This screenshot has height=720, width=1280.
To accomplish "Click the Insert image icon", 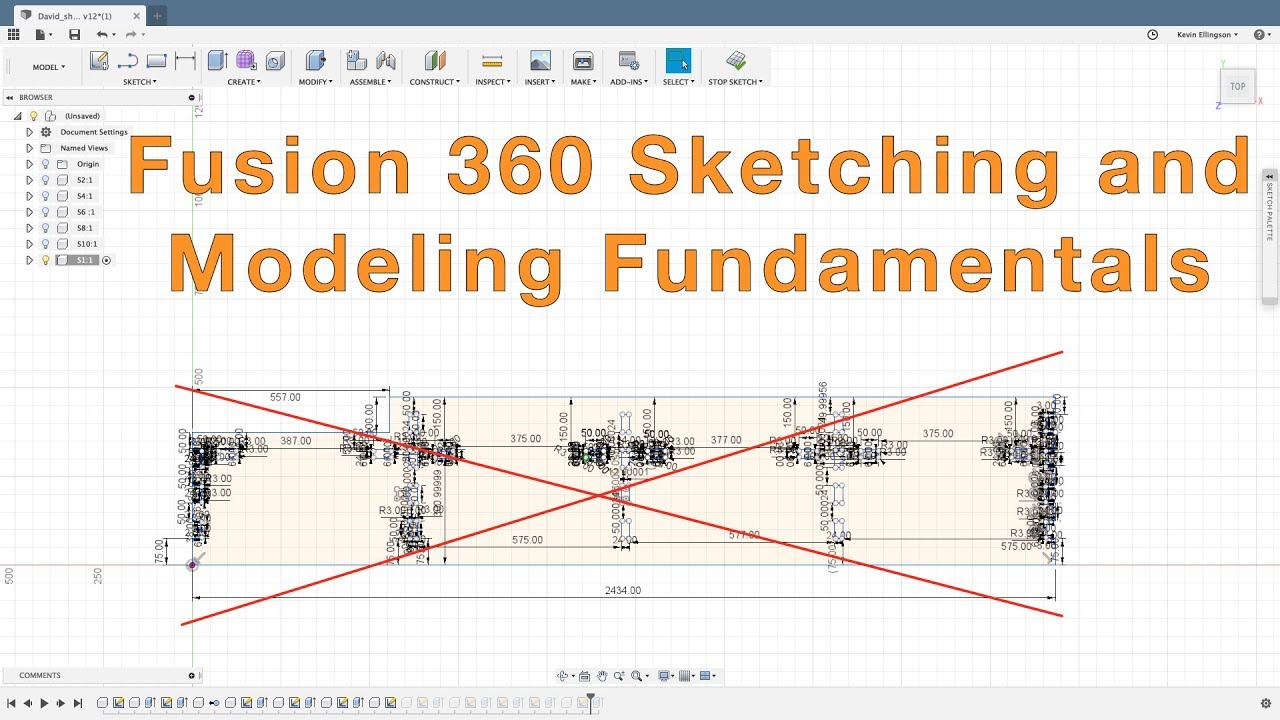I will click(540, 61).
